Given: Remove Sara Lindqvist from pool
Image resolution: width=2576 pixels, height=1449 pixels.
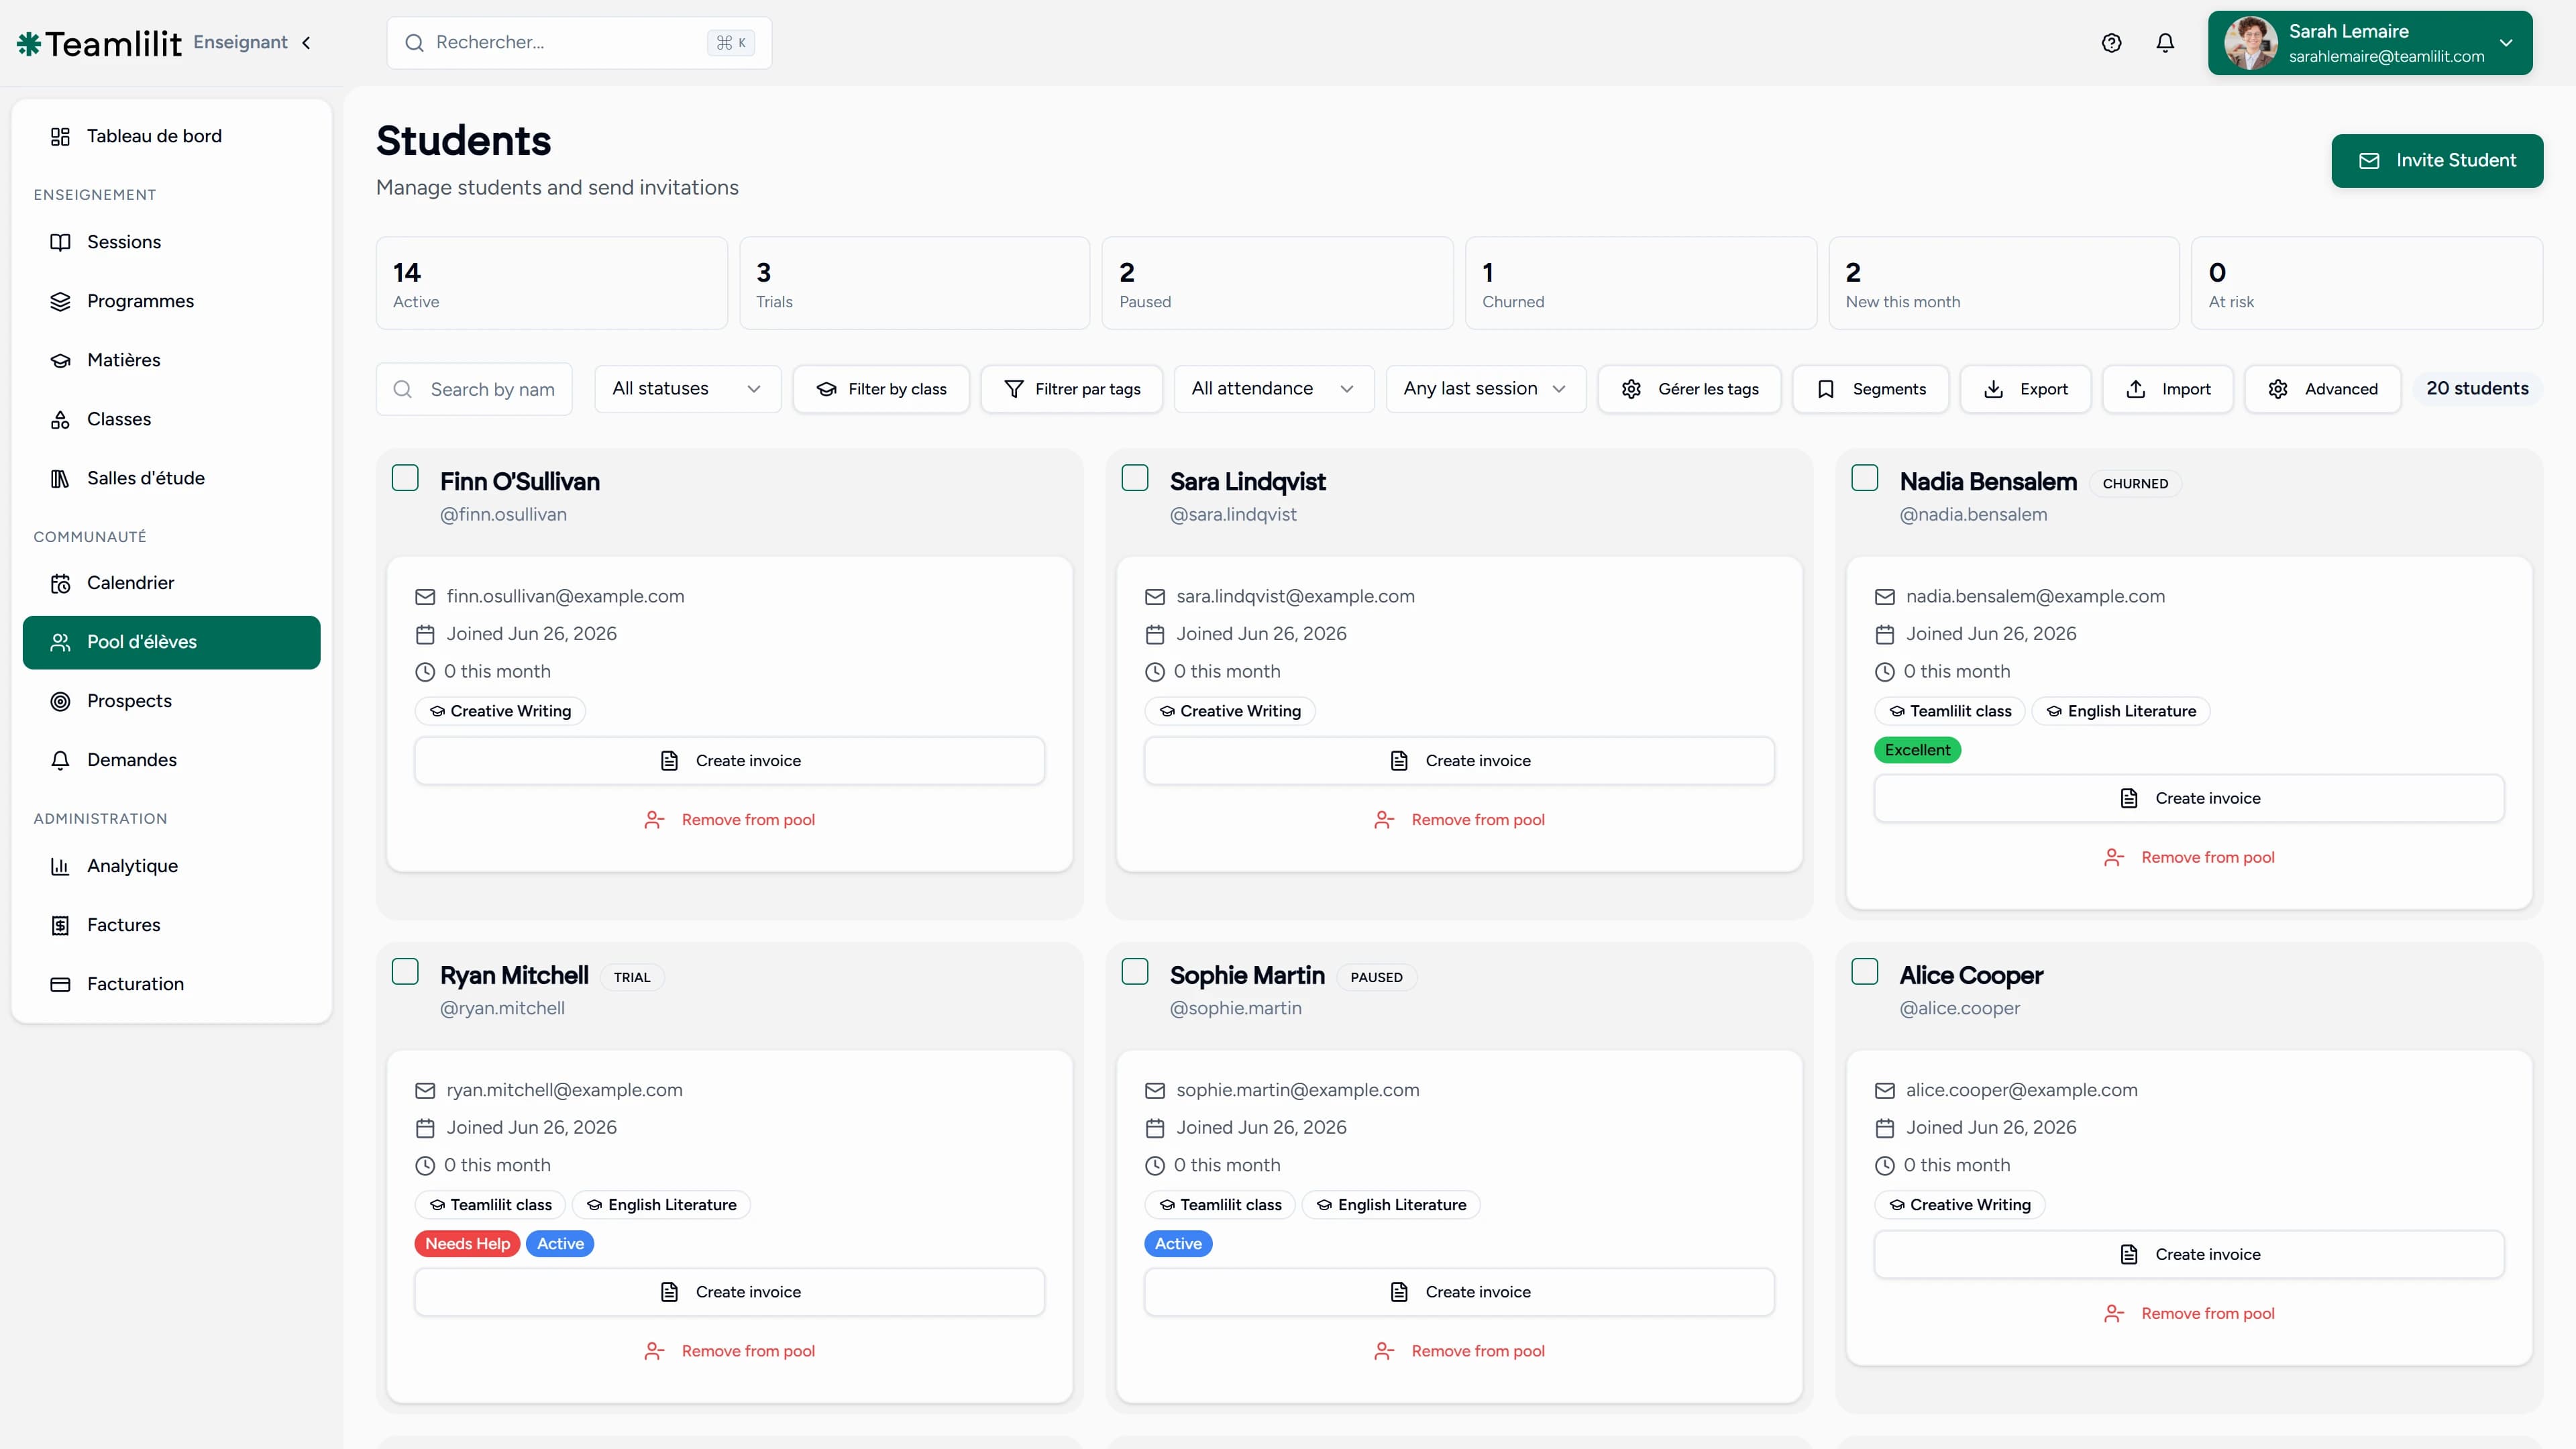Looking at the screenshot, I should tap(1460, 820).
